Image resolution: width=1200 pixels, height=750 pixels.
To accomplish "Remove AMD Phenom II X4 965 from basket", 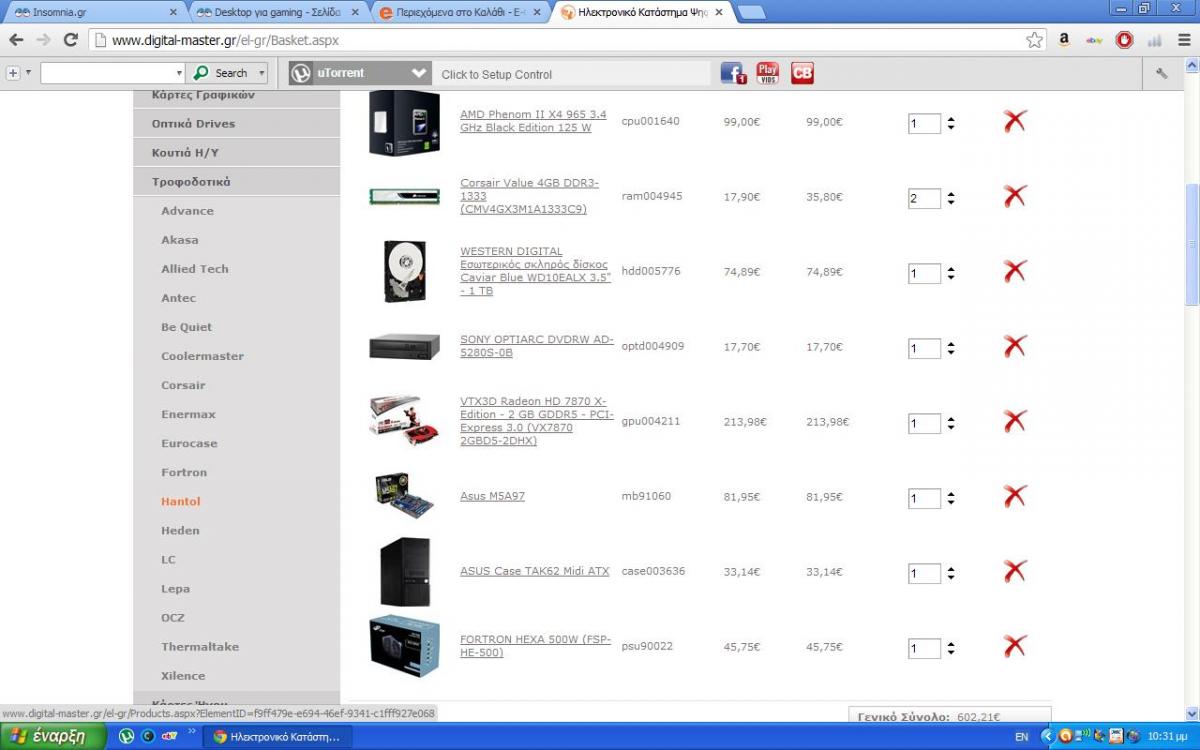I will click(x=1015, y=122).
